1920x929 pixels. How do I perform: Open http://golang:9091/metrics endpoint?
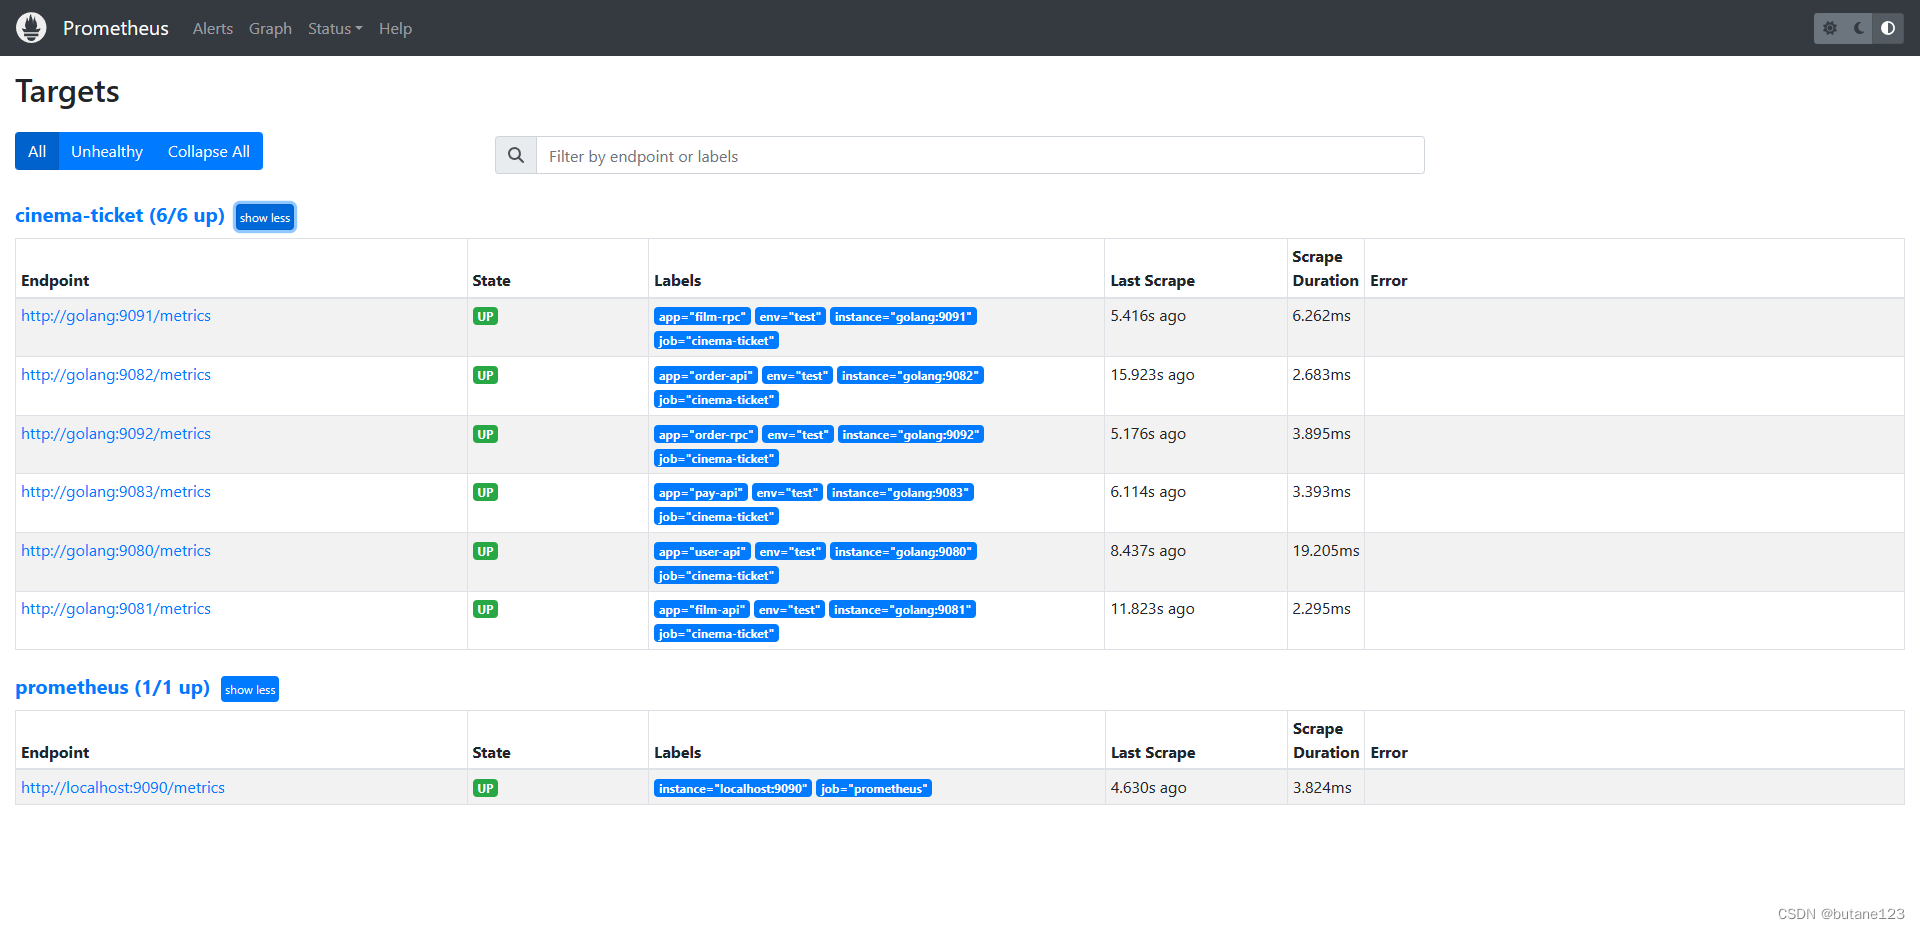click(x=116, y=316)
